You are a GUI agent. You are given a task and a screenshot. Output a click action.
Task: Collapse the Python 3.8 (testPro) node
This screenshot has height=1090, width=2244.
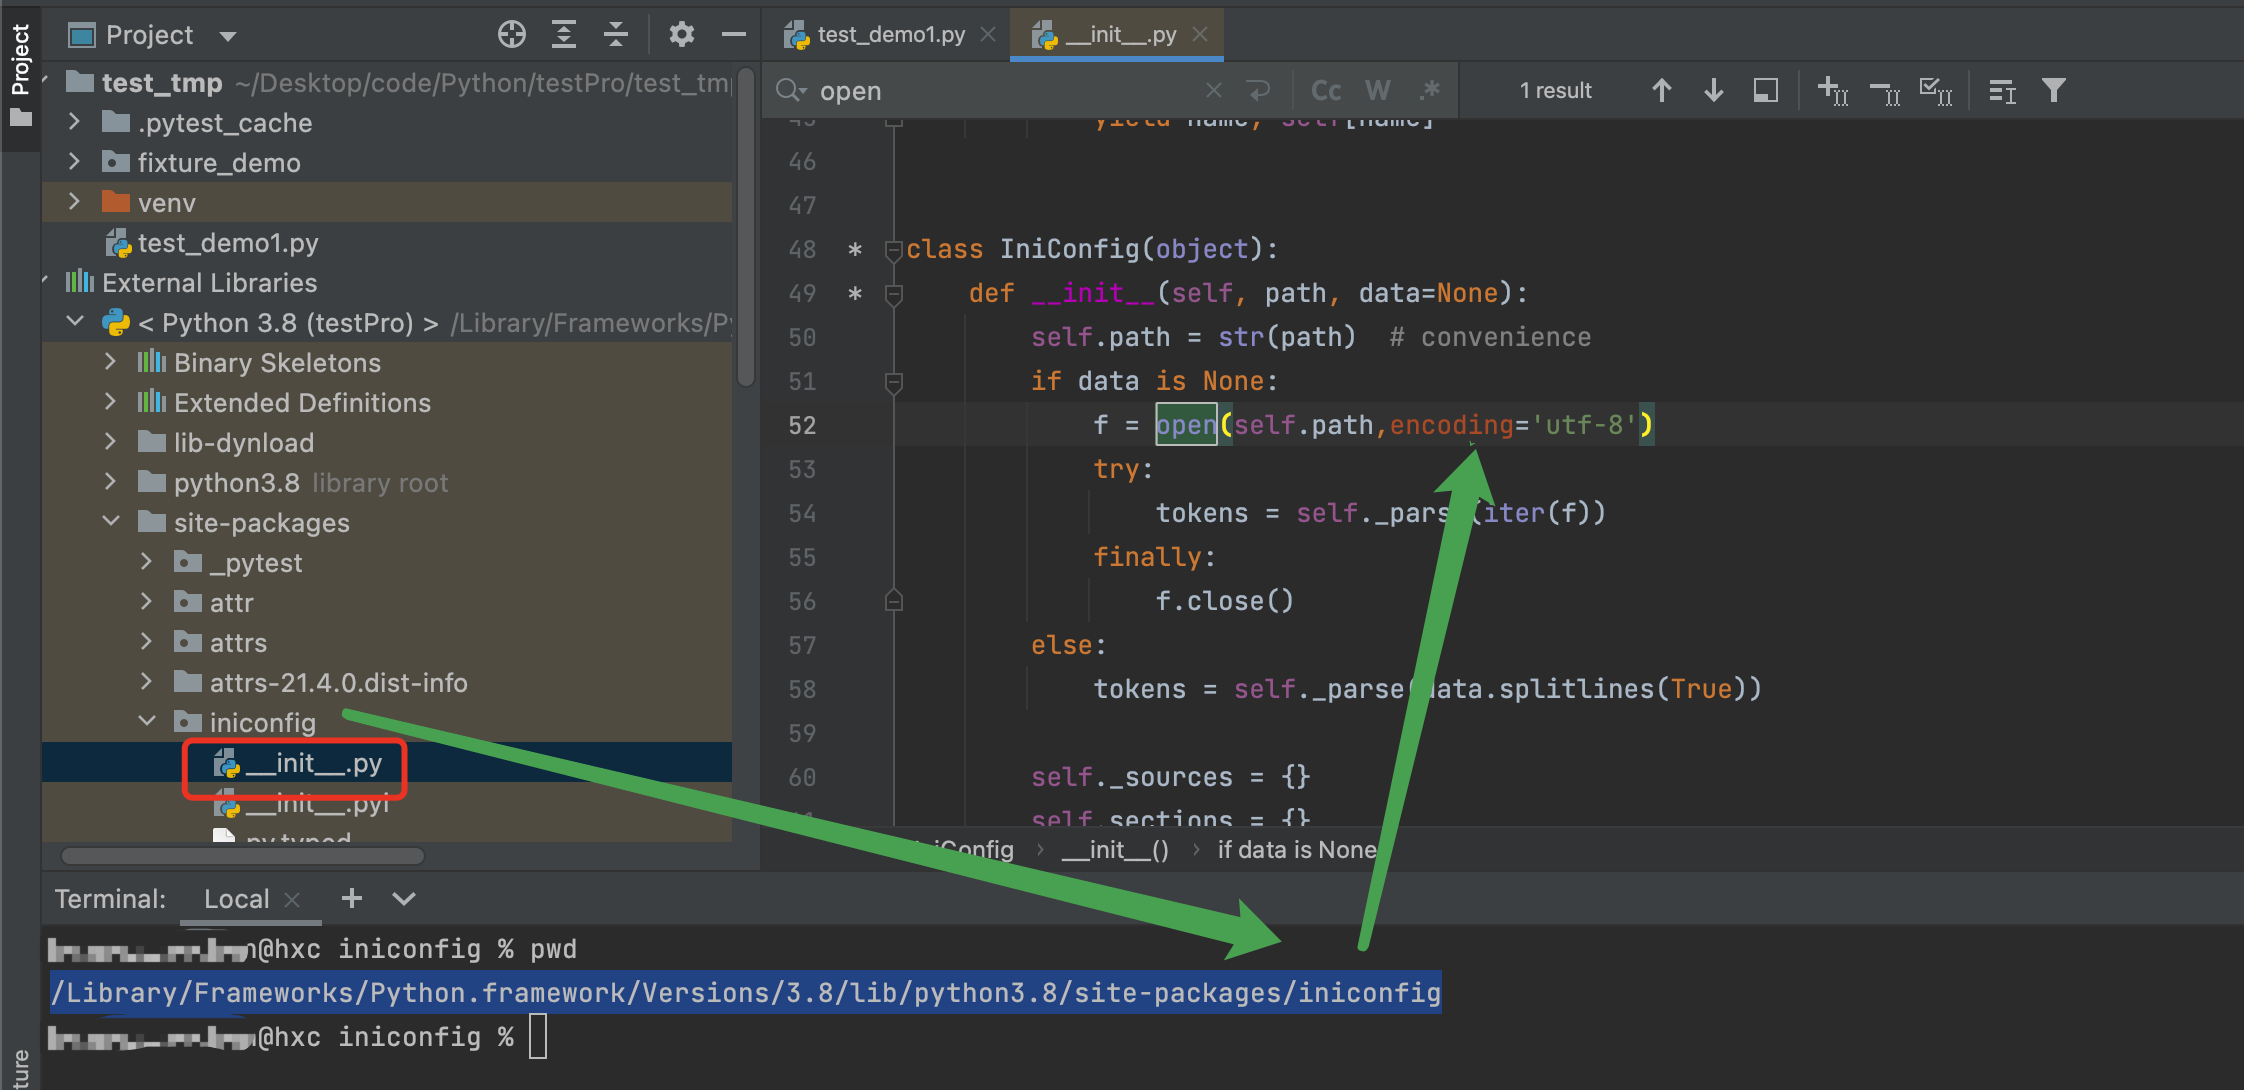[x=74, y=322]
